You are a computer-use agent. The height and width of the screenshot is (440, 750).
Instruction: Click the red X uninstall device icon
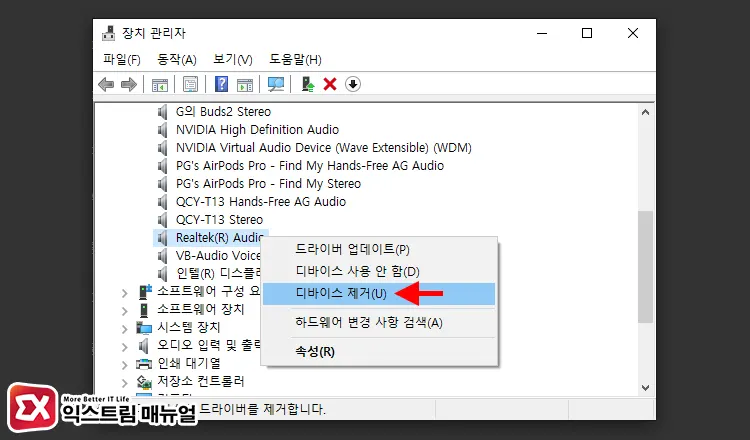click(330, 84)
